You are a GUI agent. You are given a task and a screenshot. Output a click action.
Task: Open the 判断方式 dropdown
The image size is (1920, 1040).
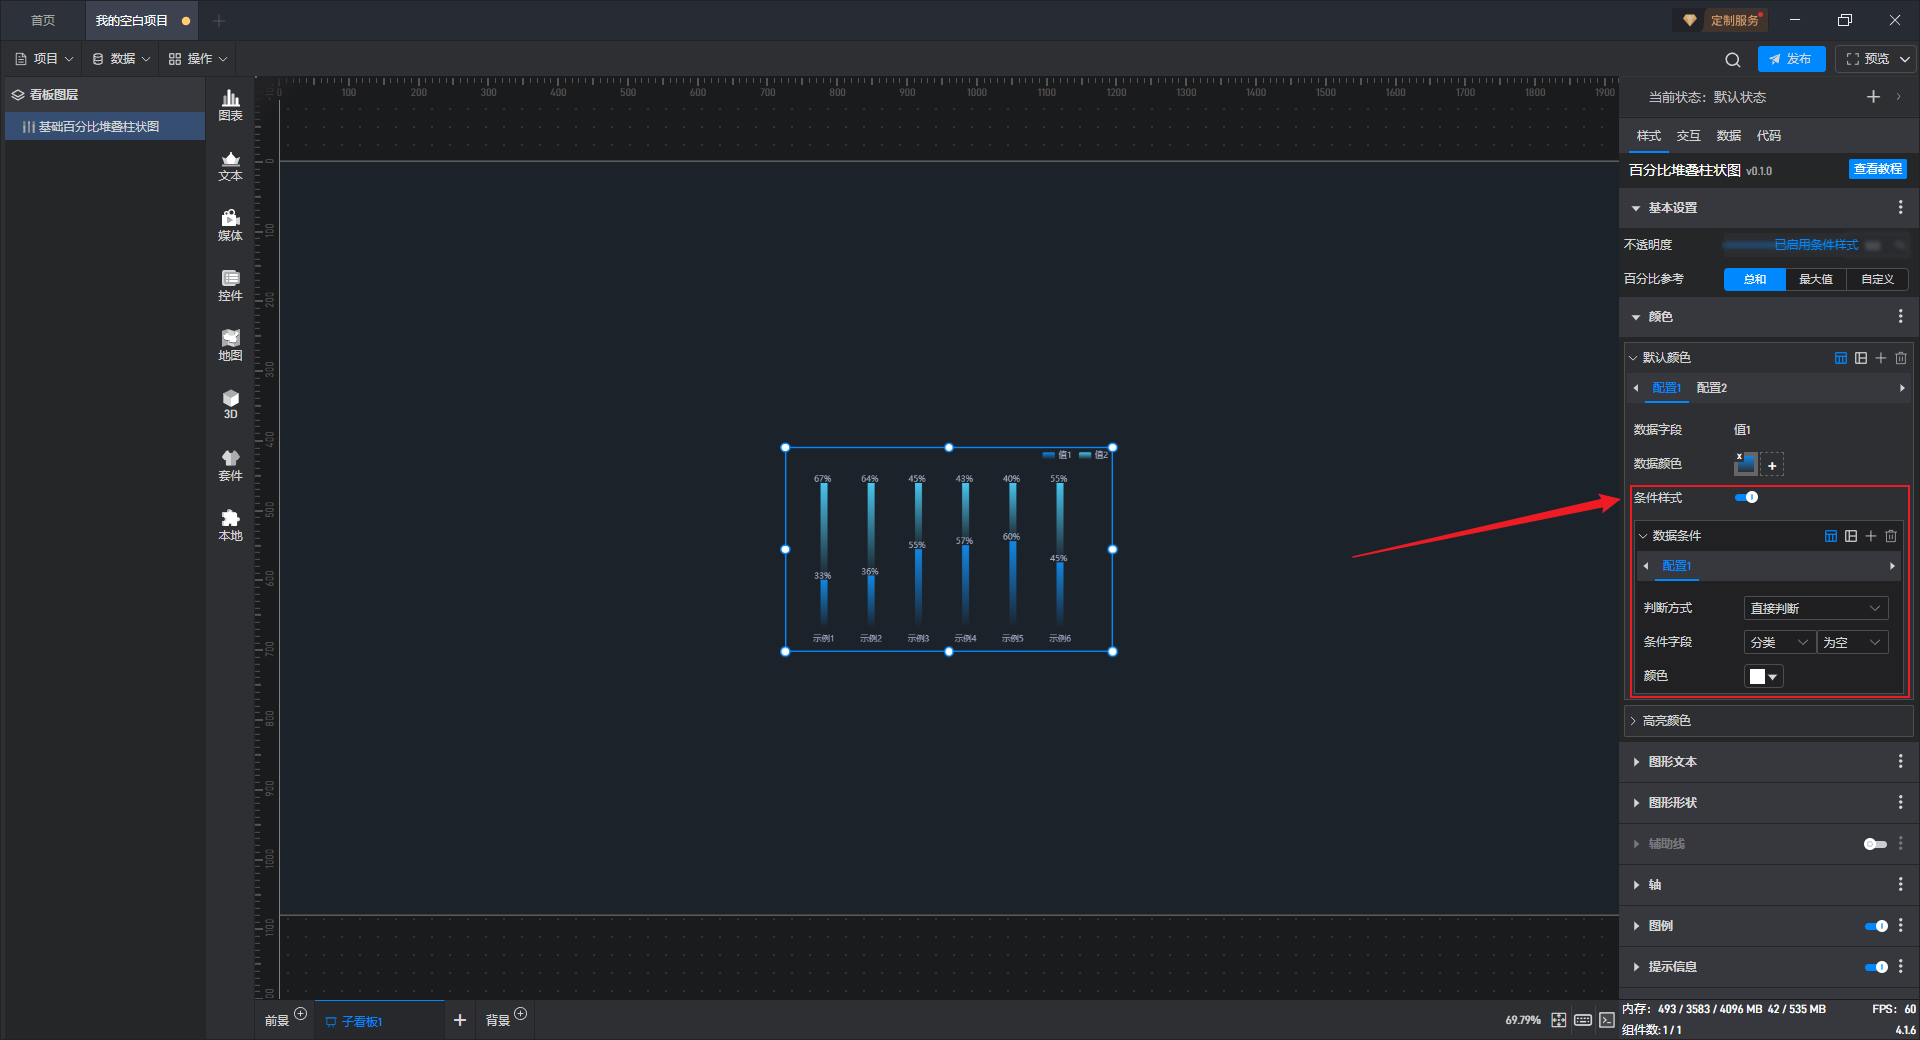tap(1816, 608)
